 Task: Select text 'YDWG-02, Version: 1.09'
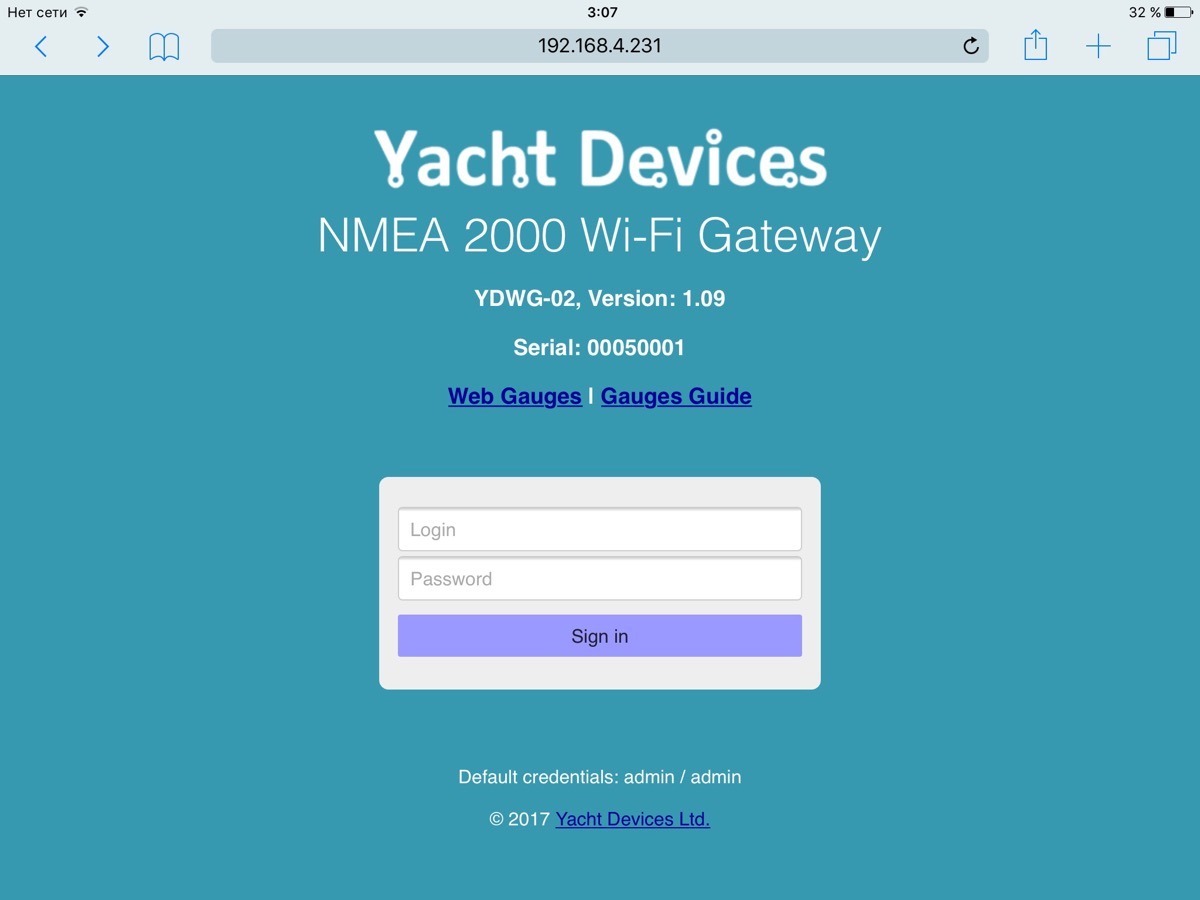pos(600,298)
